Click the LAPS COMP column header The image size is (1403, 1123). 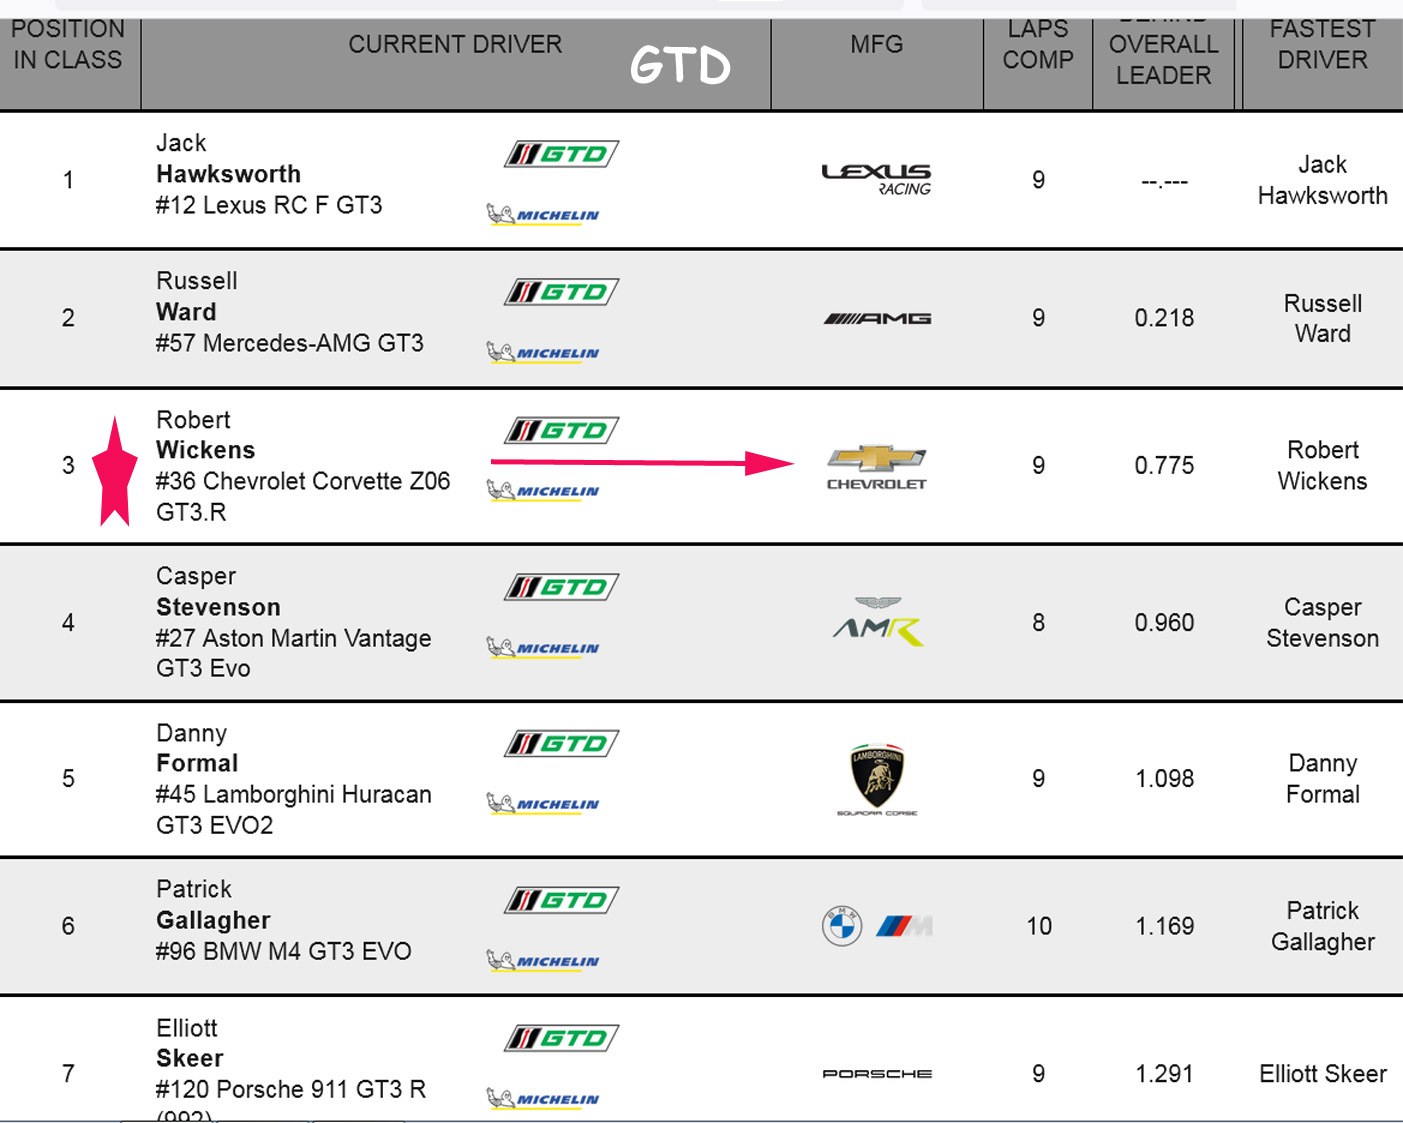(x=1038, y=45)
